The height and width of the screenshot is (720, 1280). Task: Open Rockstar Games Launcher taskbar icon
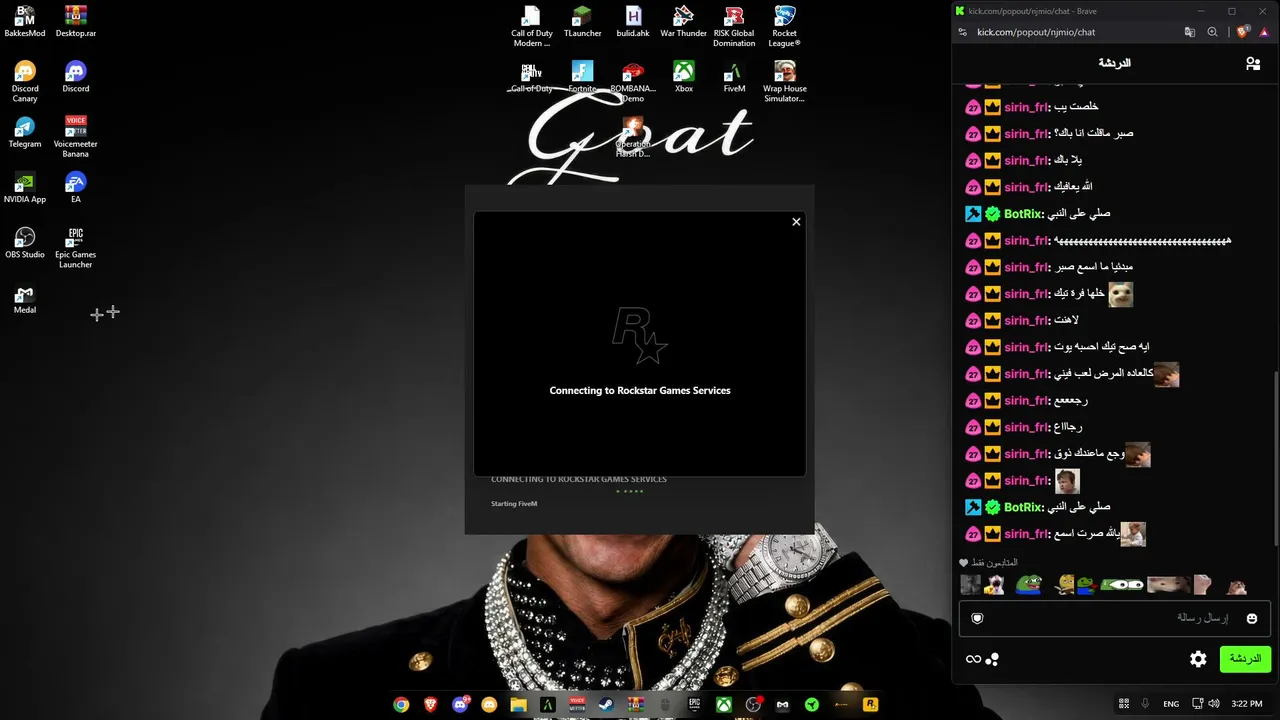pyautogui.click(x=870, y=704)
